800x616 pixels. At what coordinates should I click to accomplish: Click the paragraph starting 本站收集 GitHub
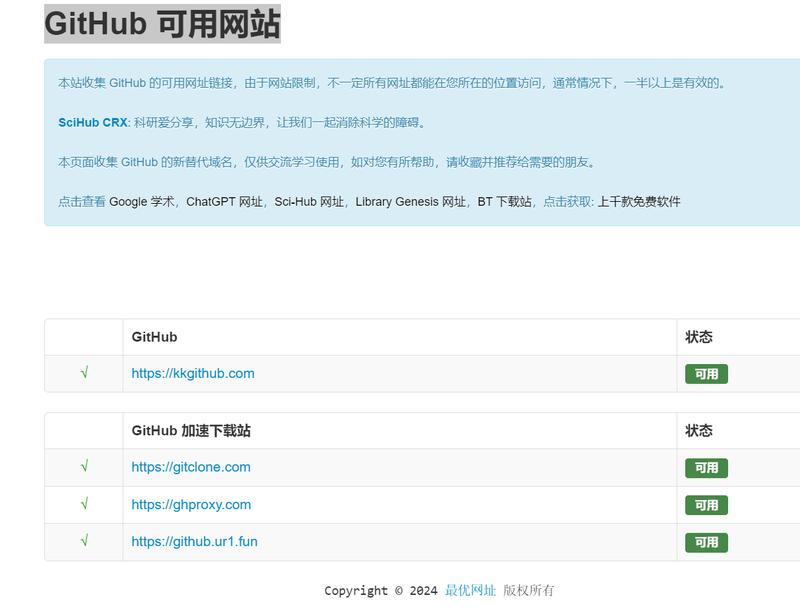point(391,83)
